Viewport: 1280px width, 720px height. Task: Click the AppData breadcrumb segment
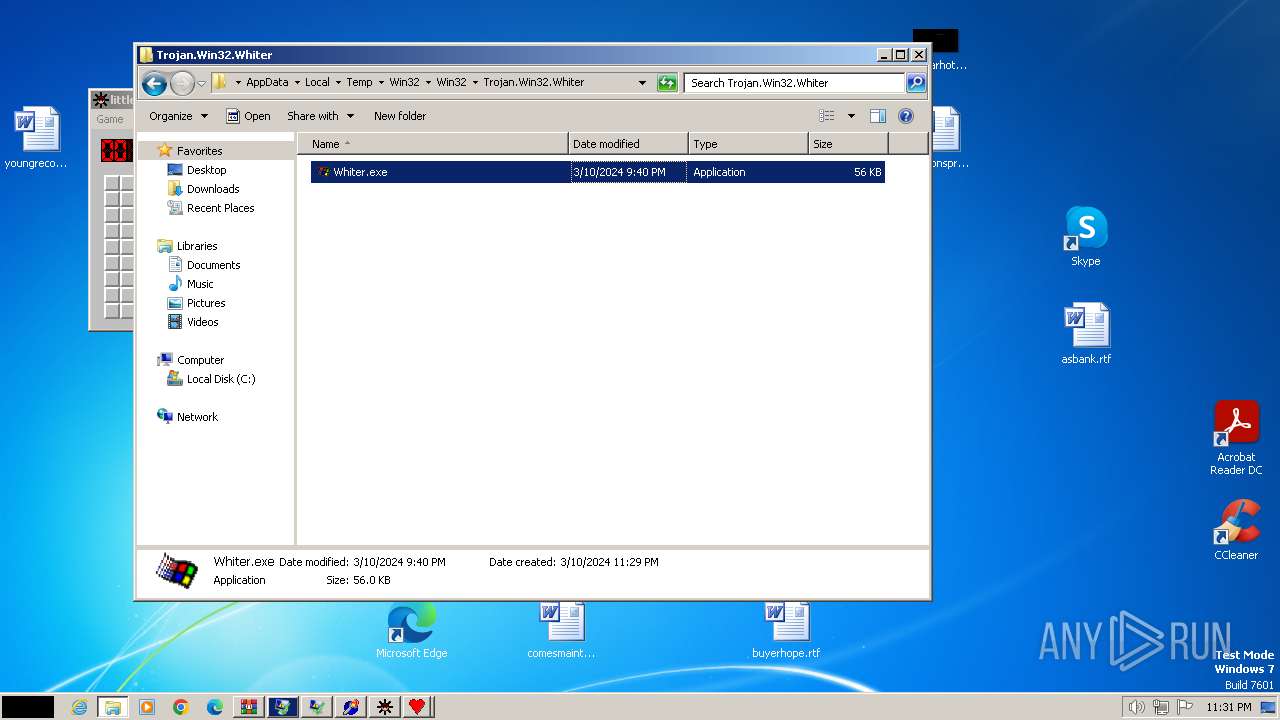pos(267,83)
